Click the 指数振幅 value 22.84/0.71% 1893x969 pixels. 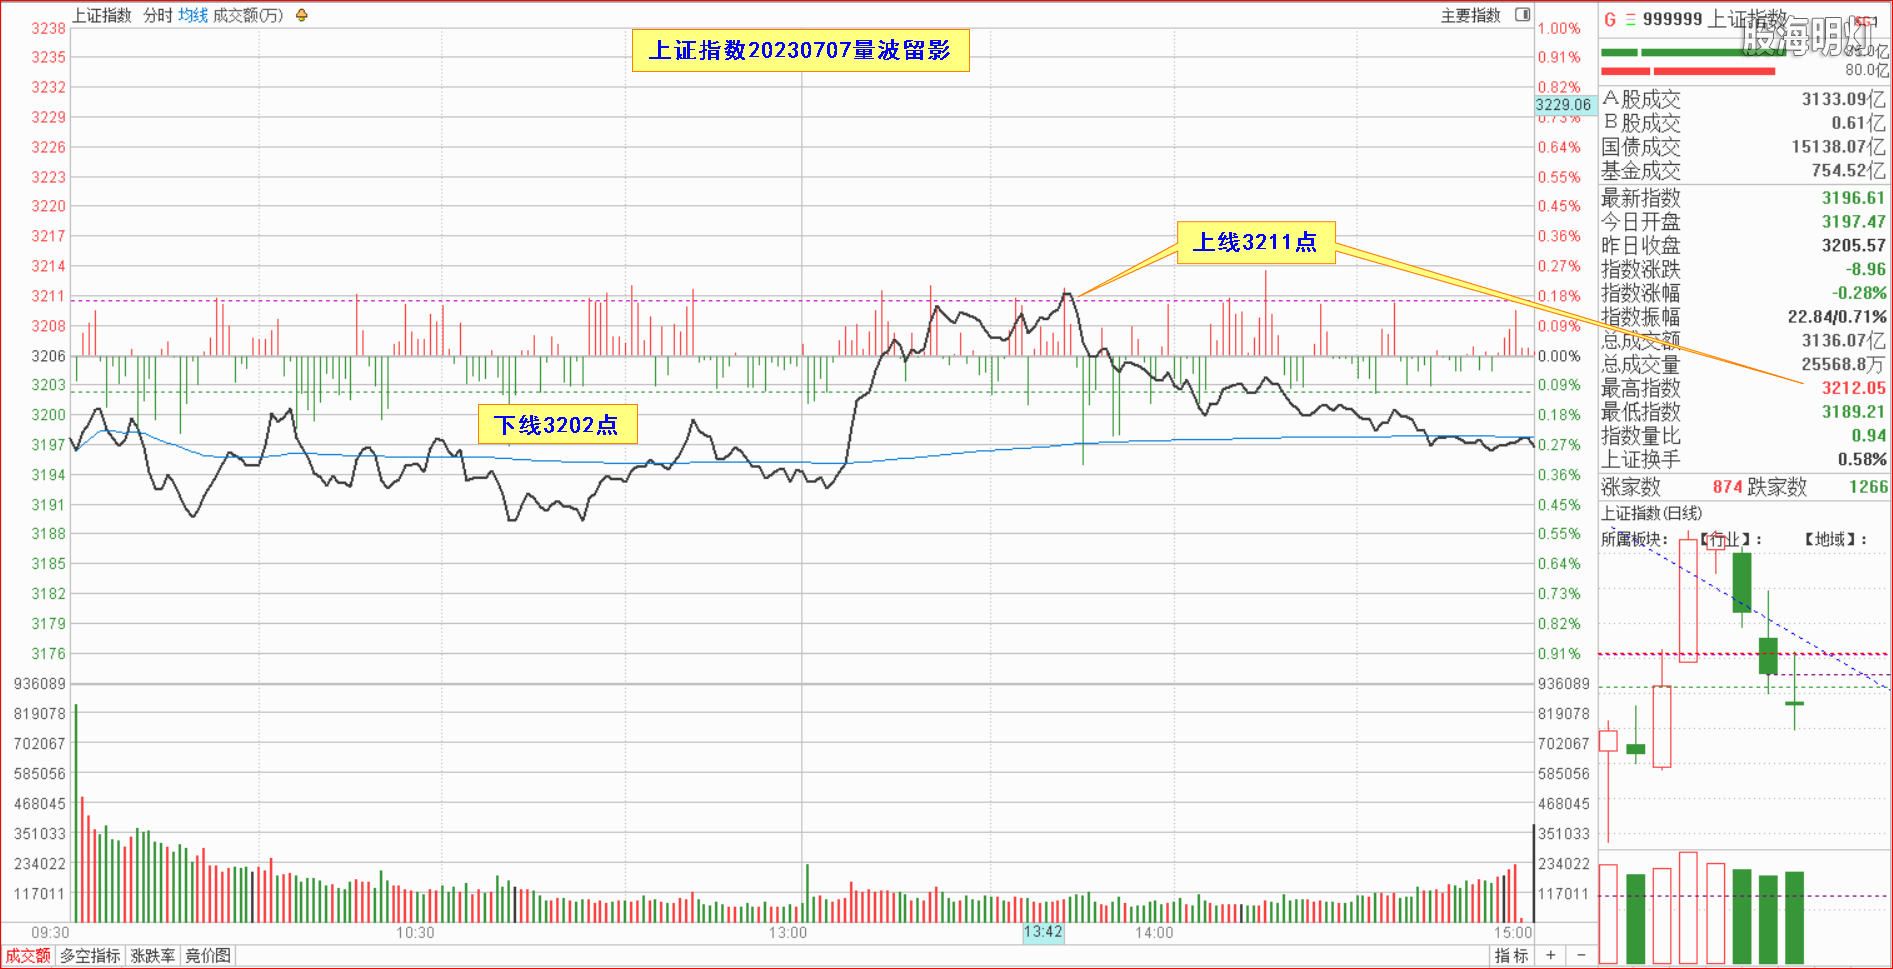[x=1837, y=317]
